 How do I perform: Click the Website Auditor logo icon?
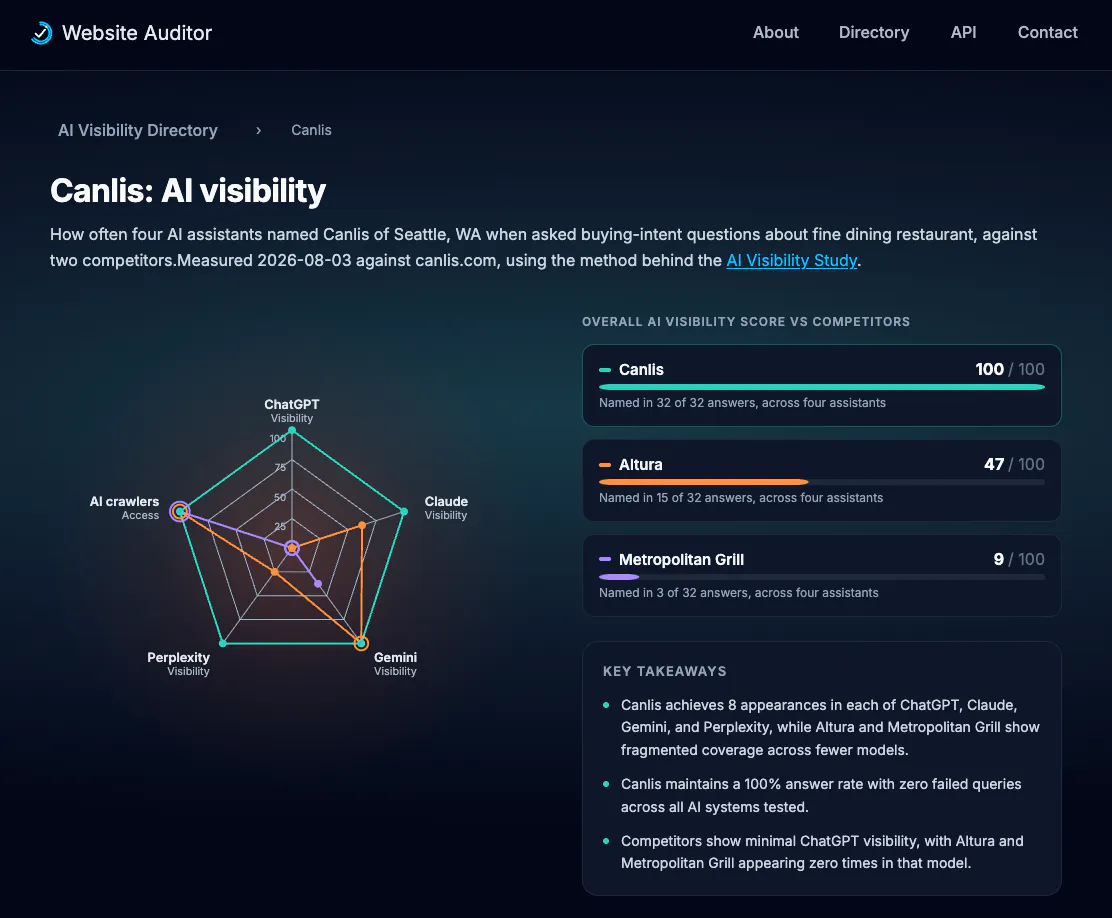pos(42,33)
